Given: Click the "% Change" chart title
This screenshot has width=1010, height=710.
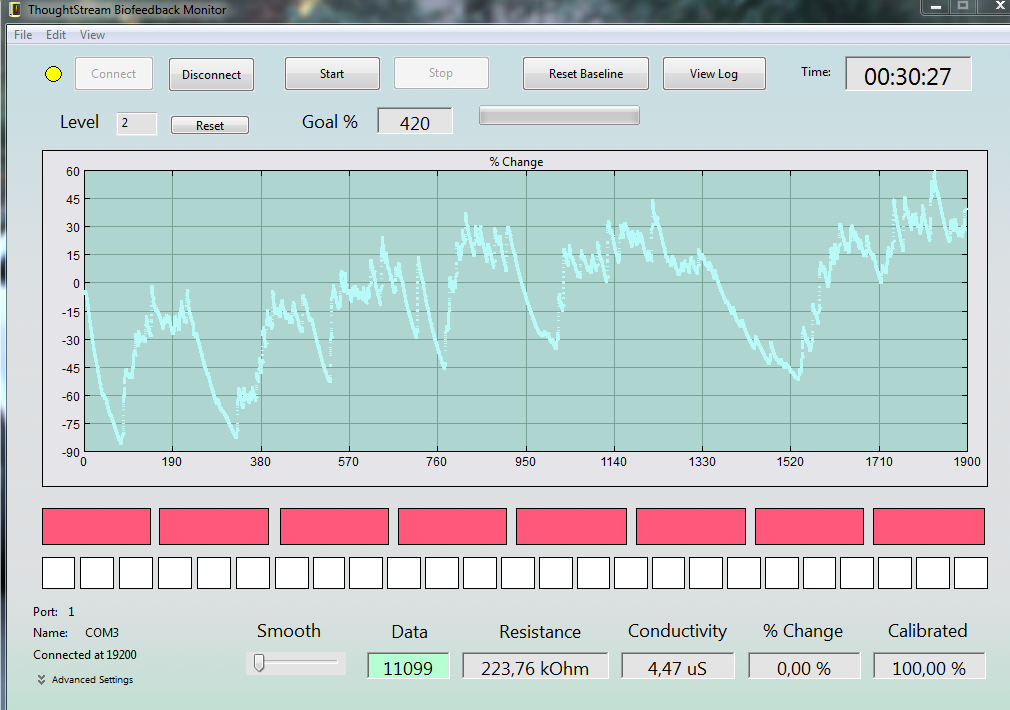Looking at the screenshot, I should [516, 162].
